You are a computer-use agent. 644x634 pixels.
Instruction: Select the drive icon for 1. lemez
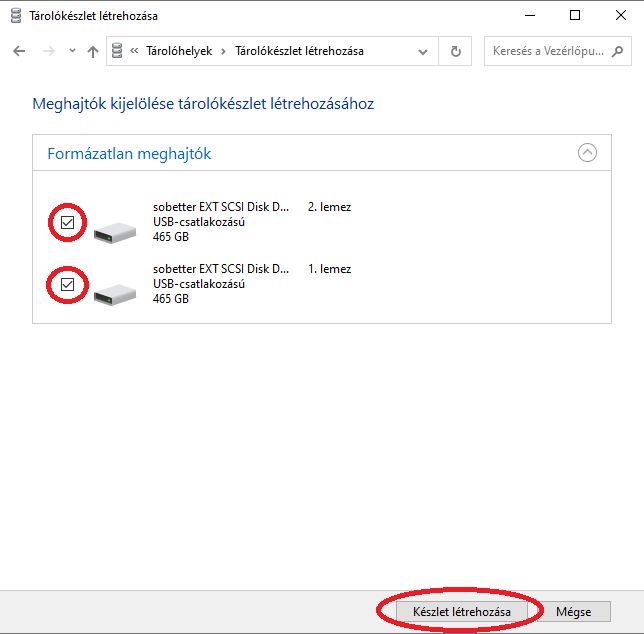[x=115, y=293]
